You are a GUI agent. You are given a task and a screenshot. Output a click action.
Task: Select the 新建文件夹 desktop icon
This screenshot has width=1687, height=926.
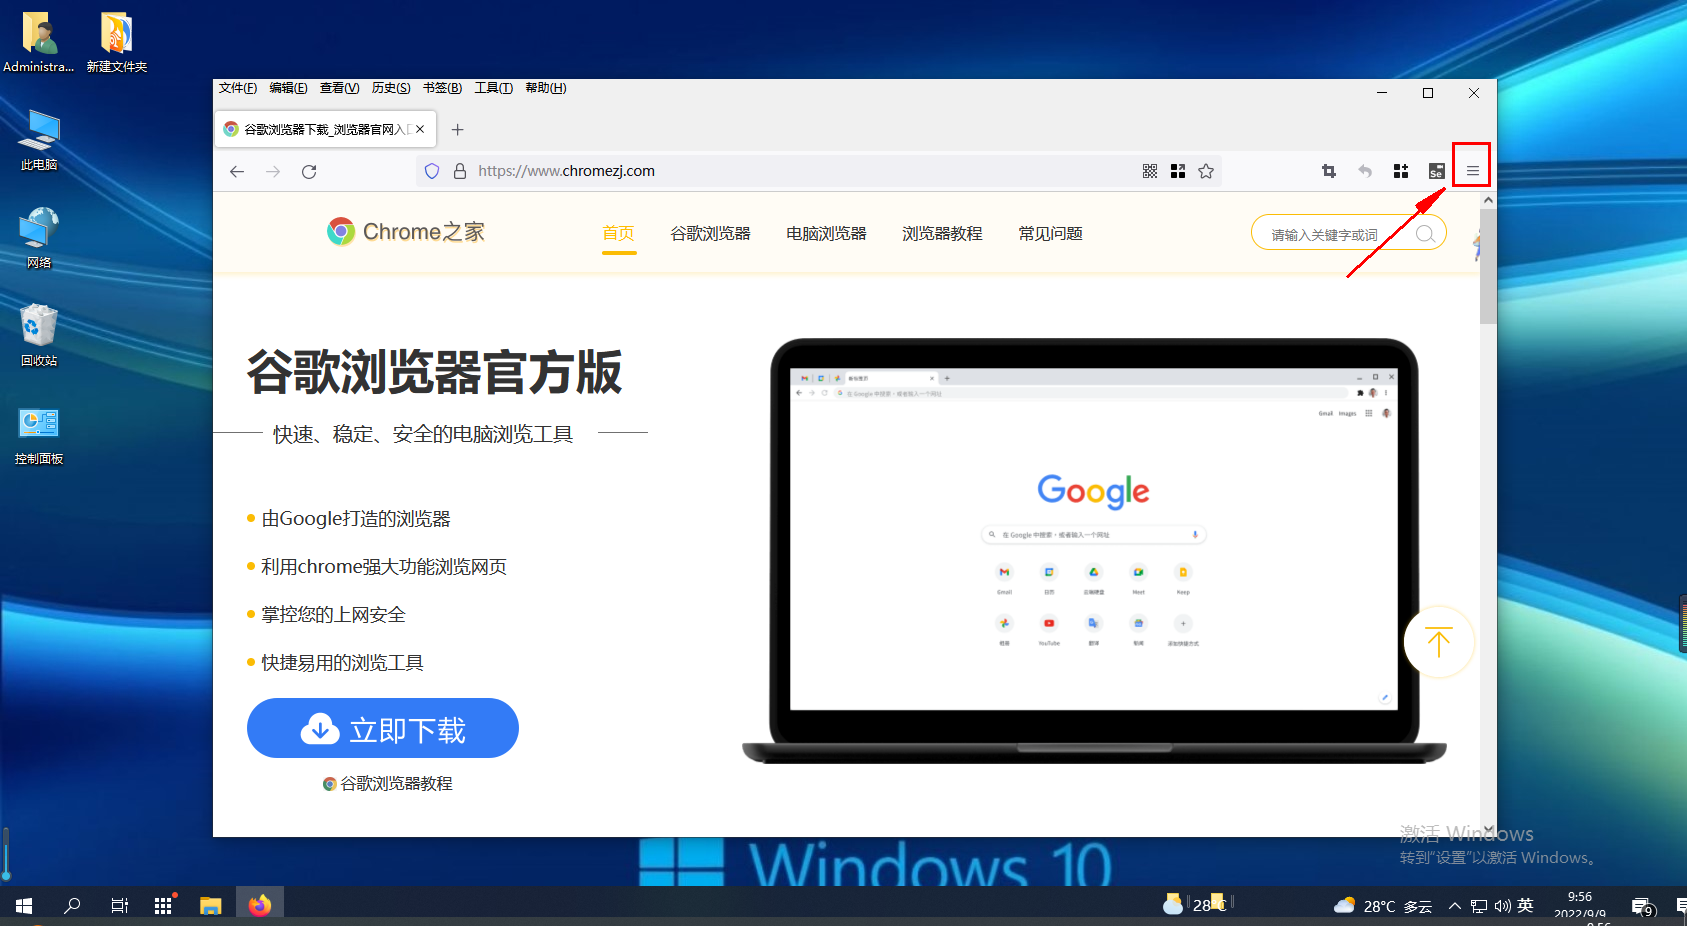tap(117, 43)
